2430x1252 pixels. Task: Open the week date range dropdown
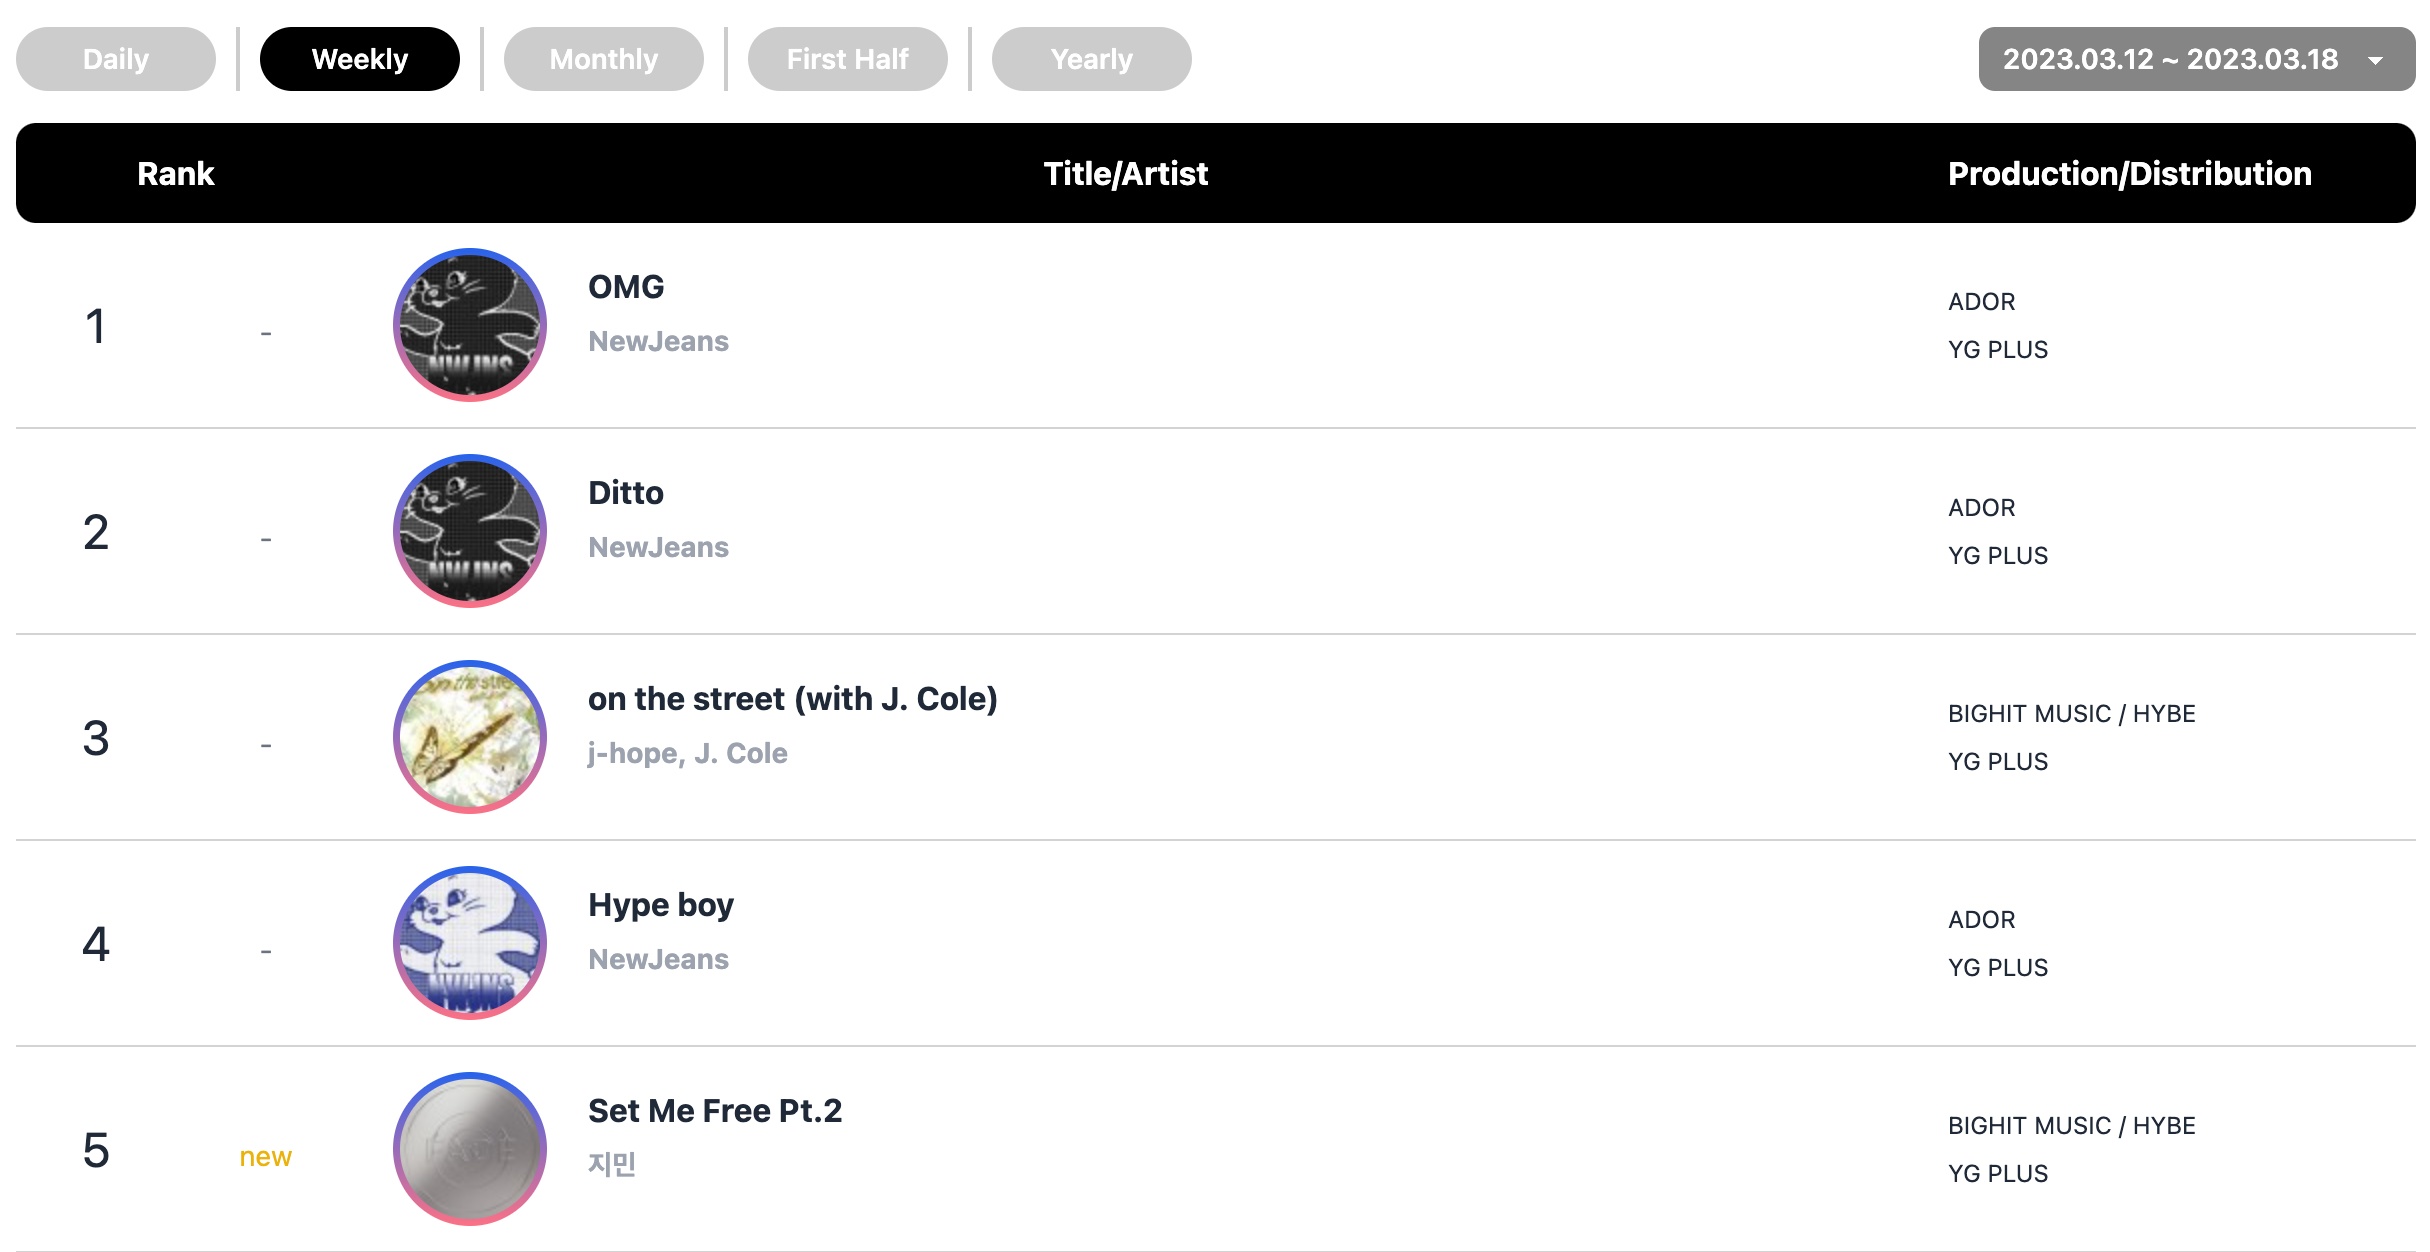pos(2170,59)
